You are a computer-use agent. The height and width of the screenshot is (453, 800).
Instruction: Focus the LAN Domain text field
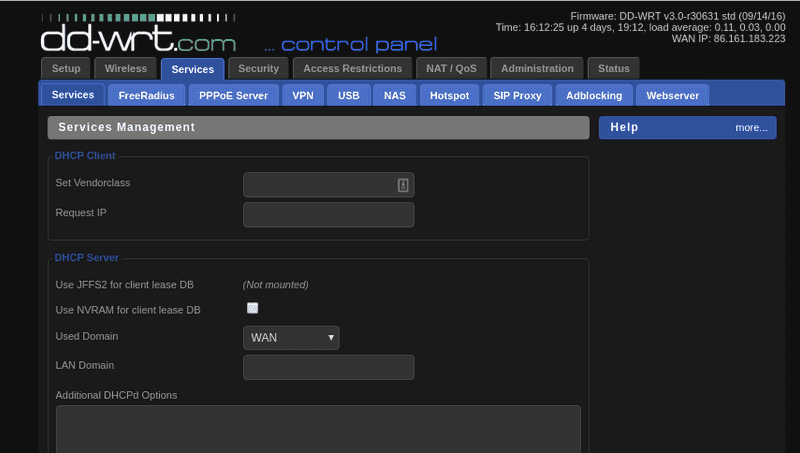tap(328, 367)
